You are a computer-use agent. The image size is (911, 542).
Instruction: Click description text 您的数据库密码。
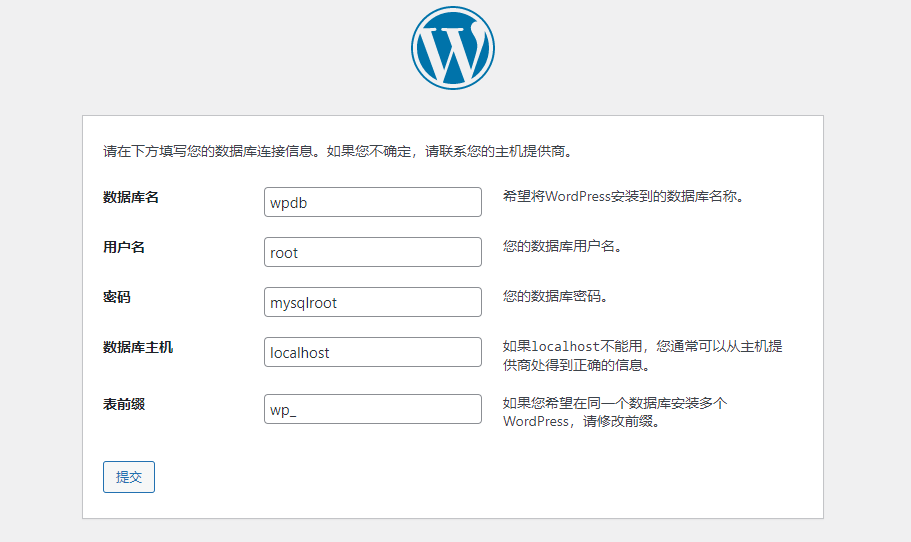pos(557,296)
